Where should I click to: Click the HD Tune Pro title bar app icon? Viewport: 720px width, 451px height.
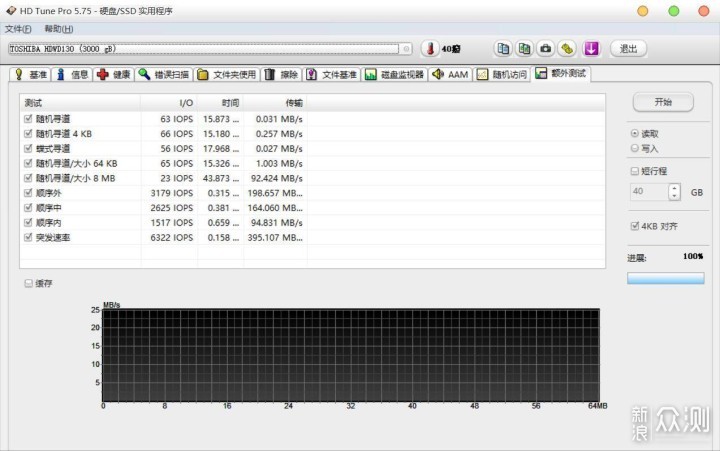[11, 10]
